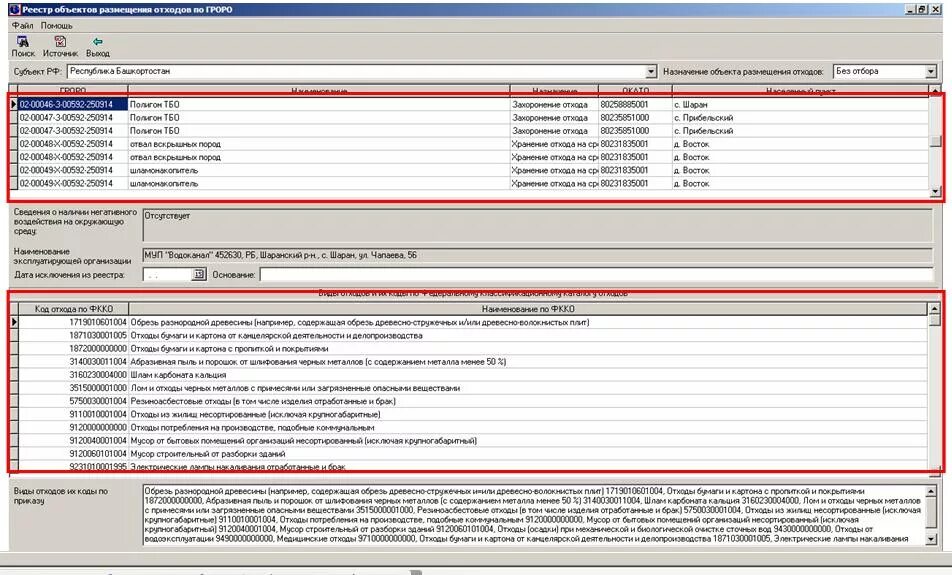This screenshot has width=952, height=575.
Task: Click the ОКАТО column header
Action: [x=635, y=90]
